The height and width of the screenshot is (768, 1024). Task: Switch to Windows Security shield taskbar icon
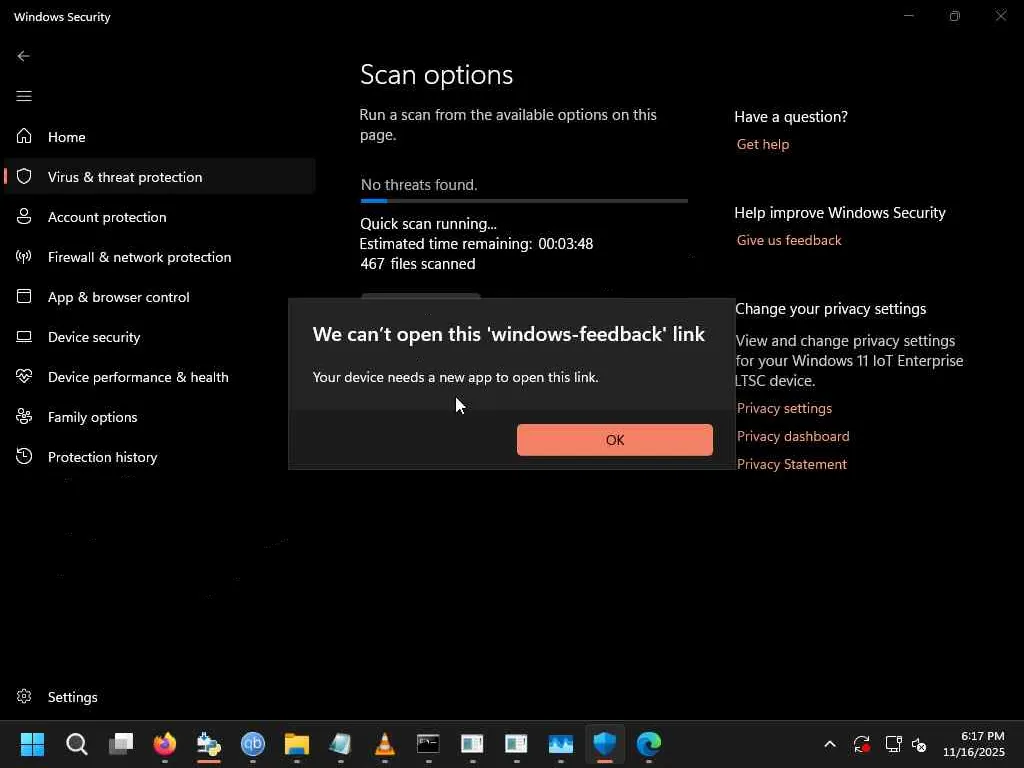[x=605, y=743]
